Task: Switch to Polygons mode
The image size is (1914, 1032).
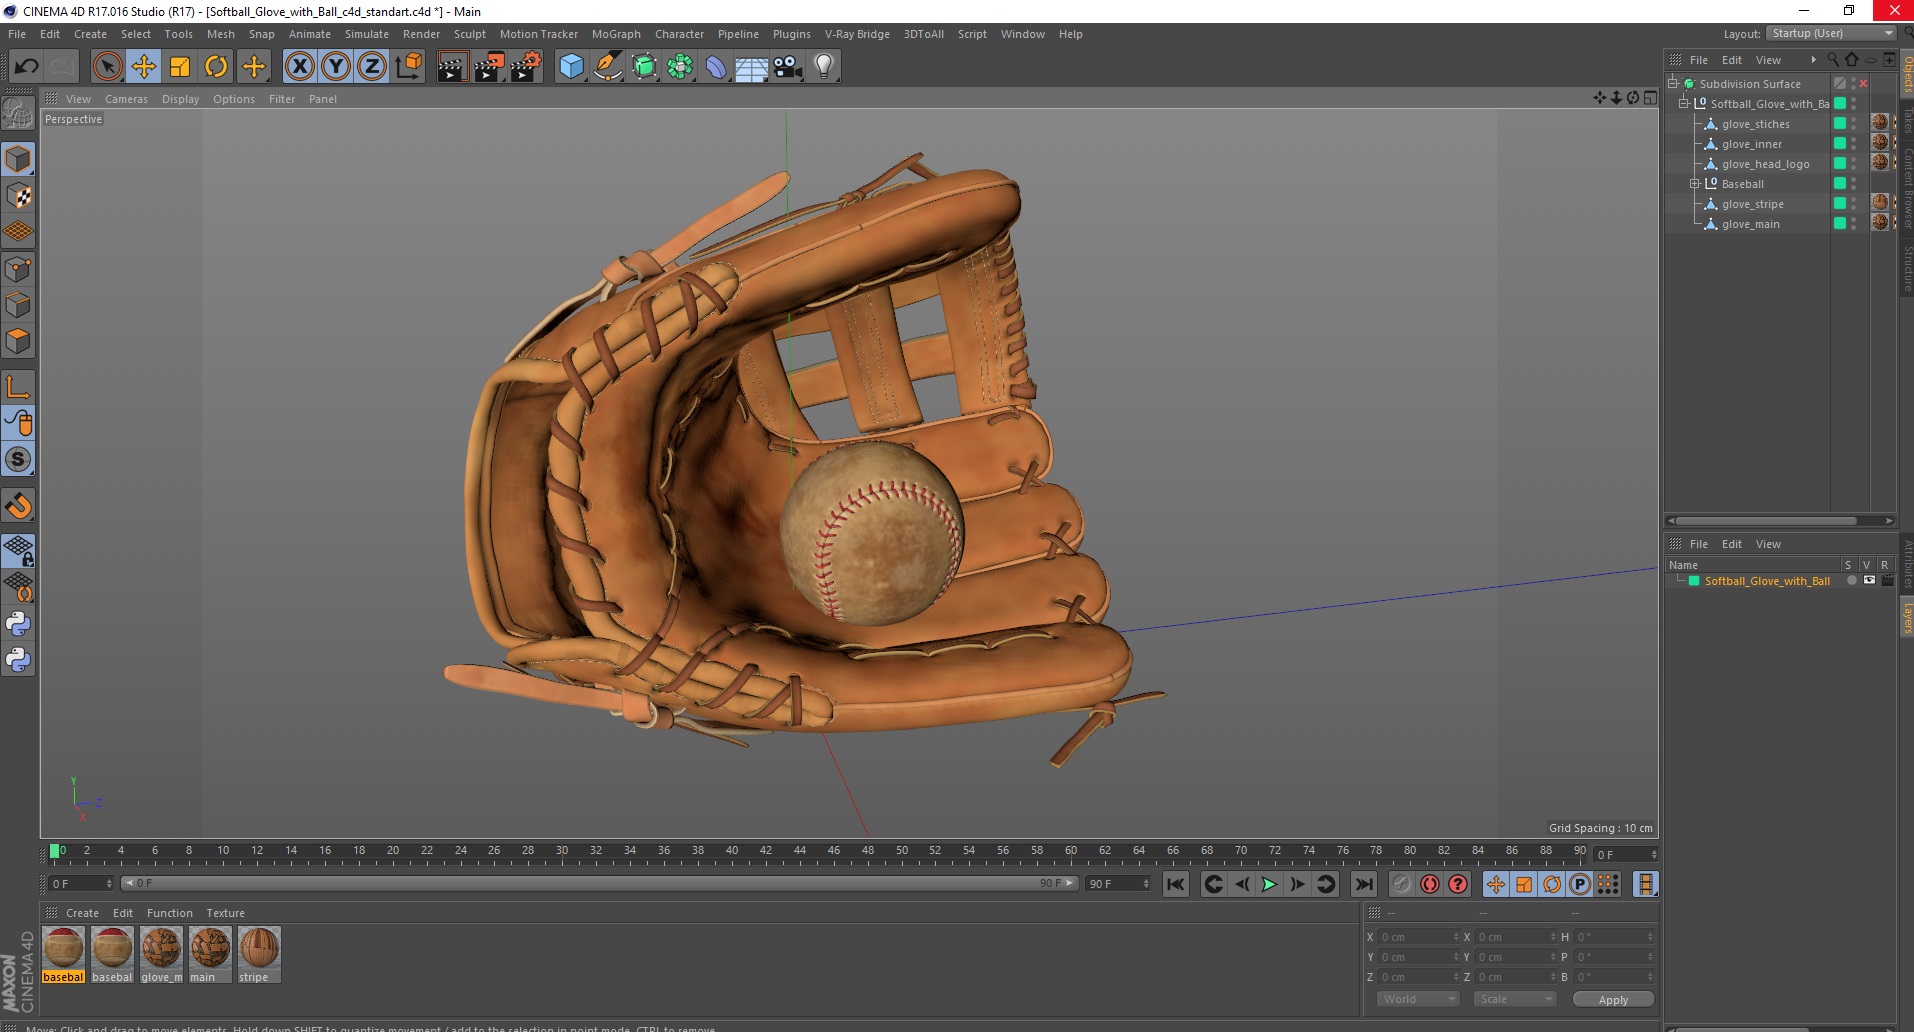Action: pos(18,341)
